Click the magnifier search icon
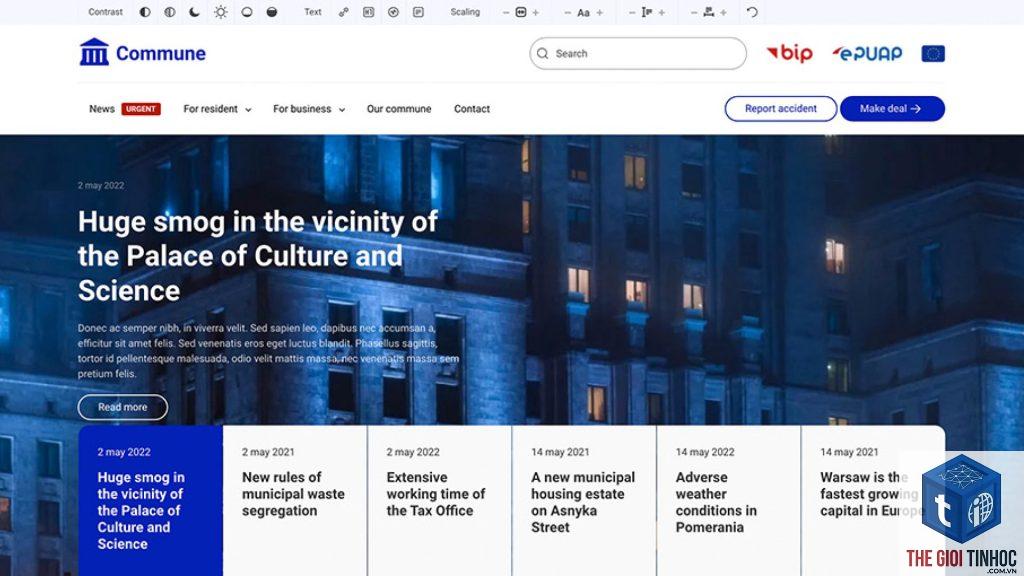Image resolution: width=1024 pixels, height=576 pixels. click(x=543, y=54)
